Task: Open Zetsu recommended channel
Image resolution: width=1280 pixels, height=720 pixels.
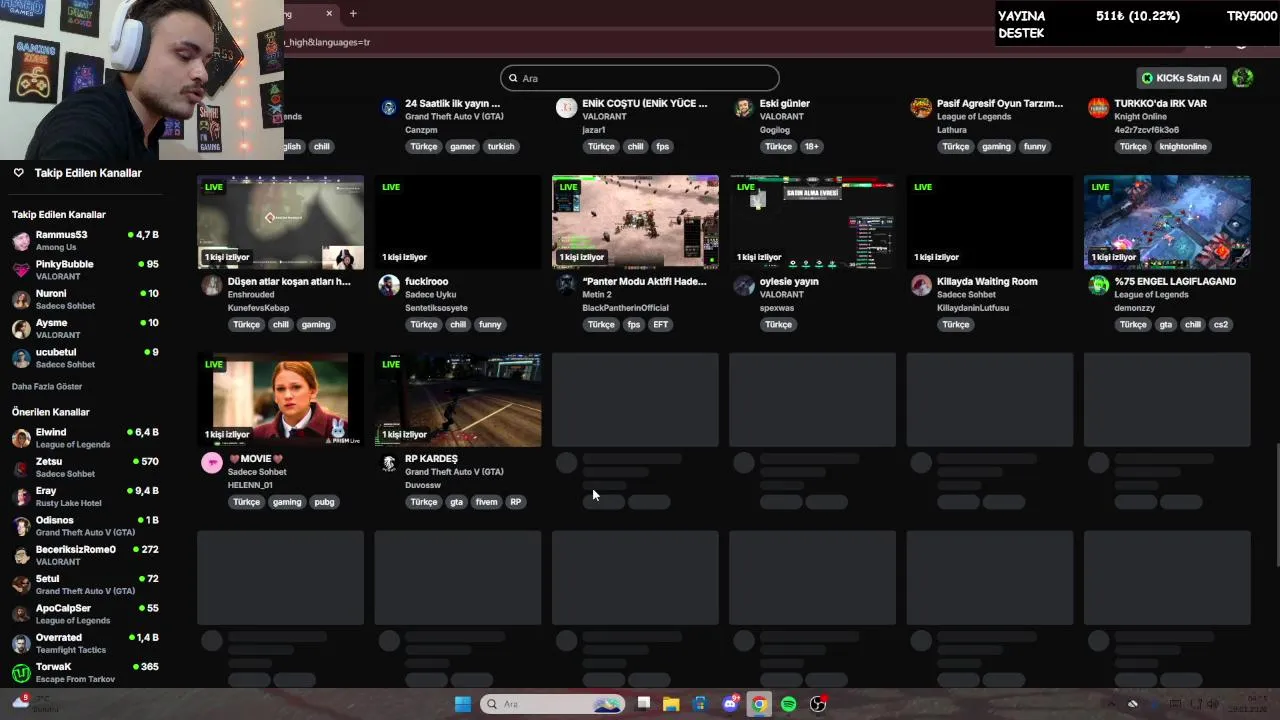Action: [x=85, y=467]
